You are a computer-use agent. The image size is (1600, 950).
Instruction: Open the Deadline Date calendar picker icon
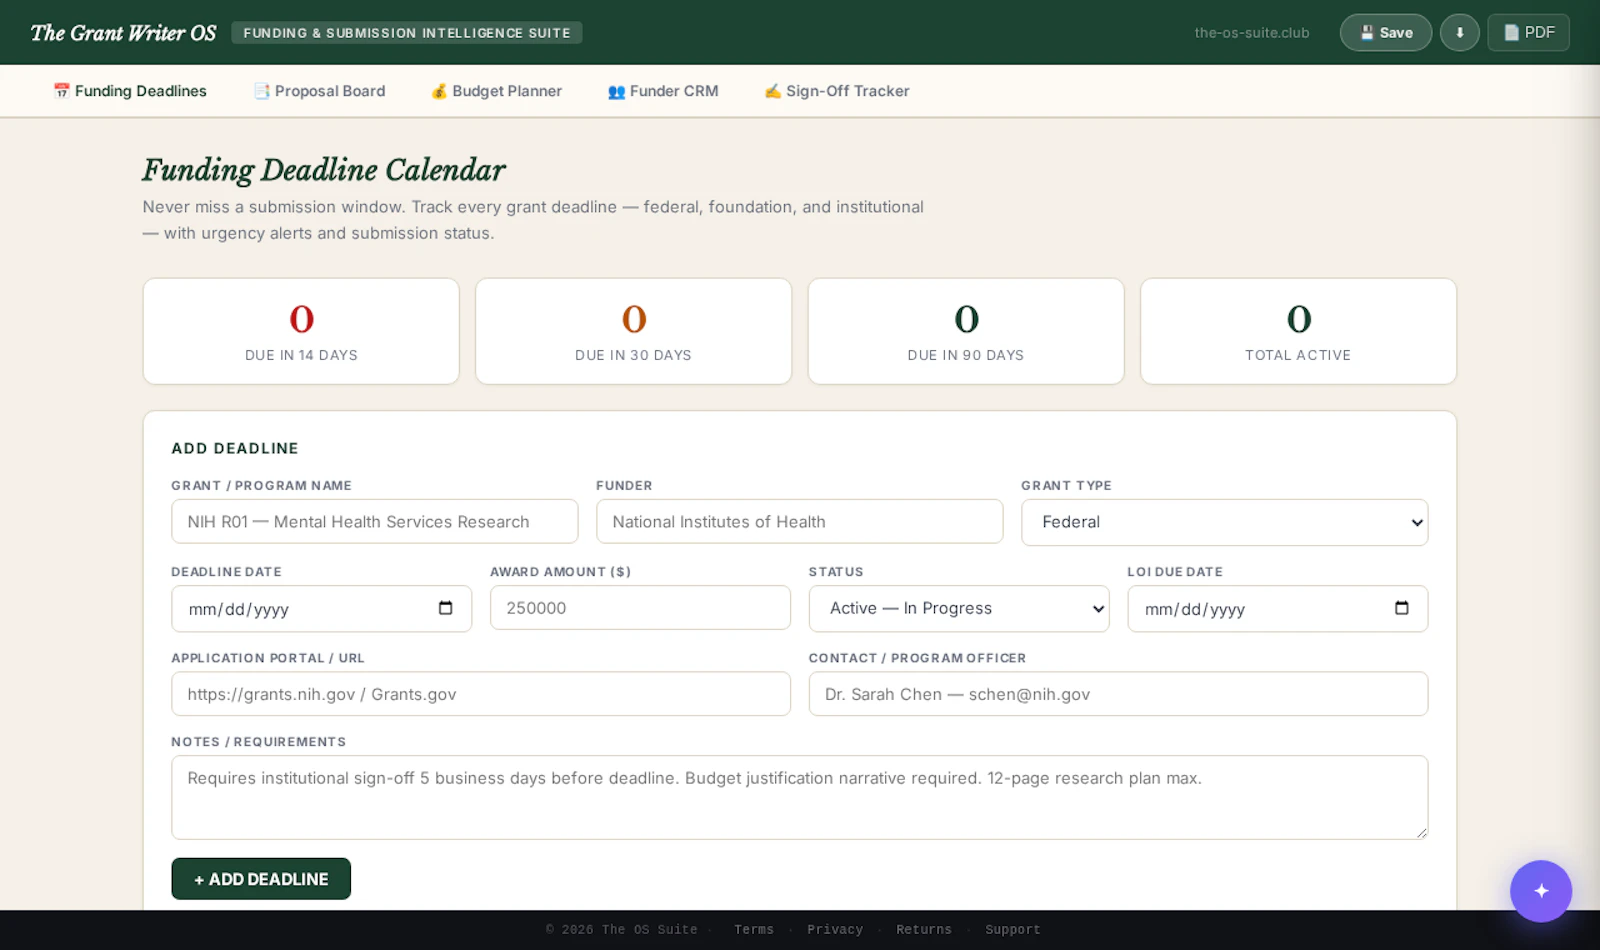(x=446, y=608)
